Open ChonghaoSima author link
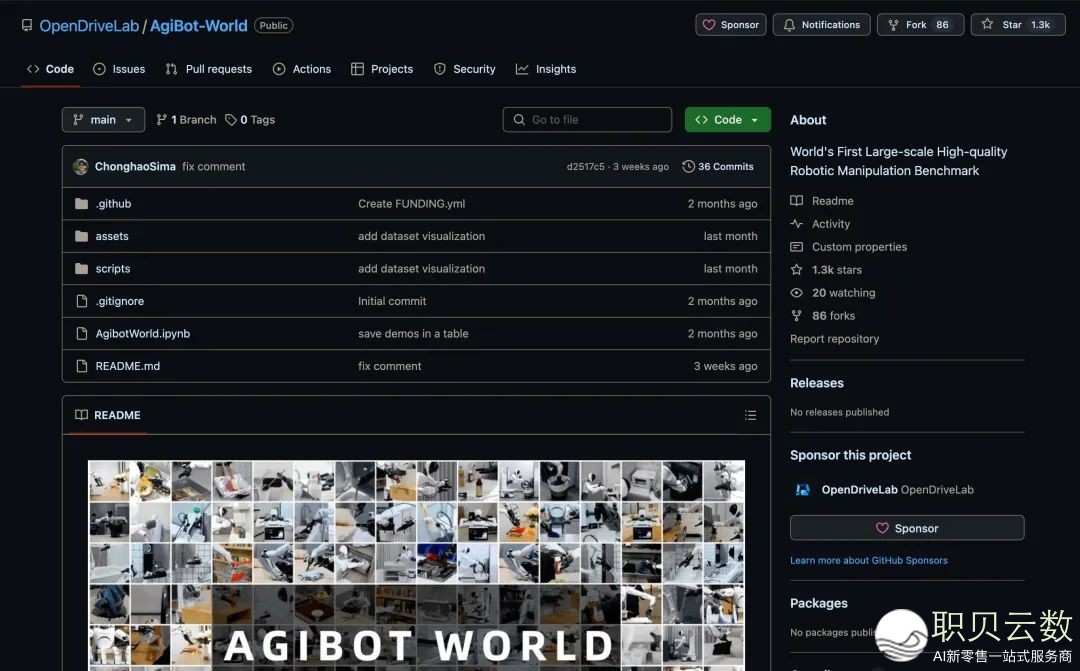Image resolution: width=1080 pixels, height=671 pixels. [135, 167]
